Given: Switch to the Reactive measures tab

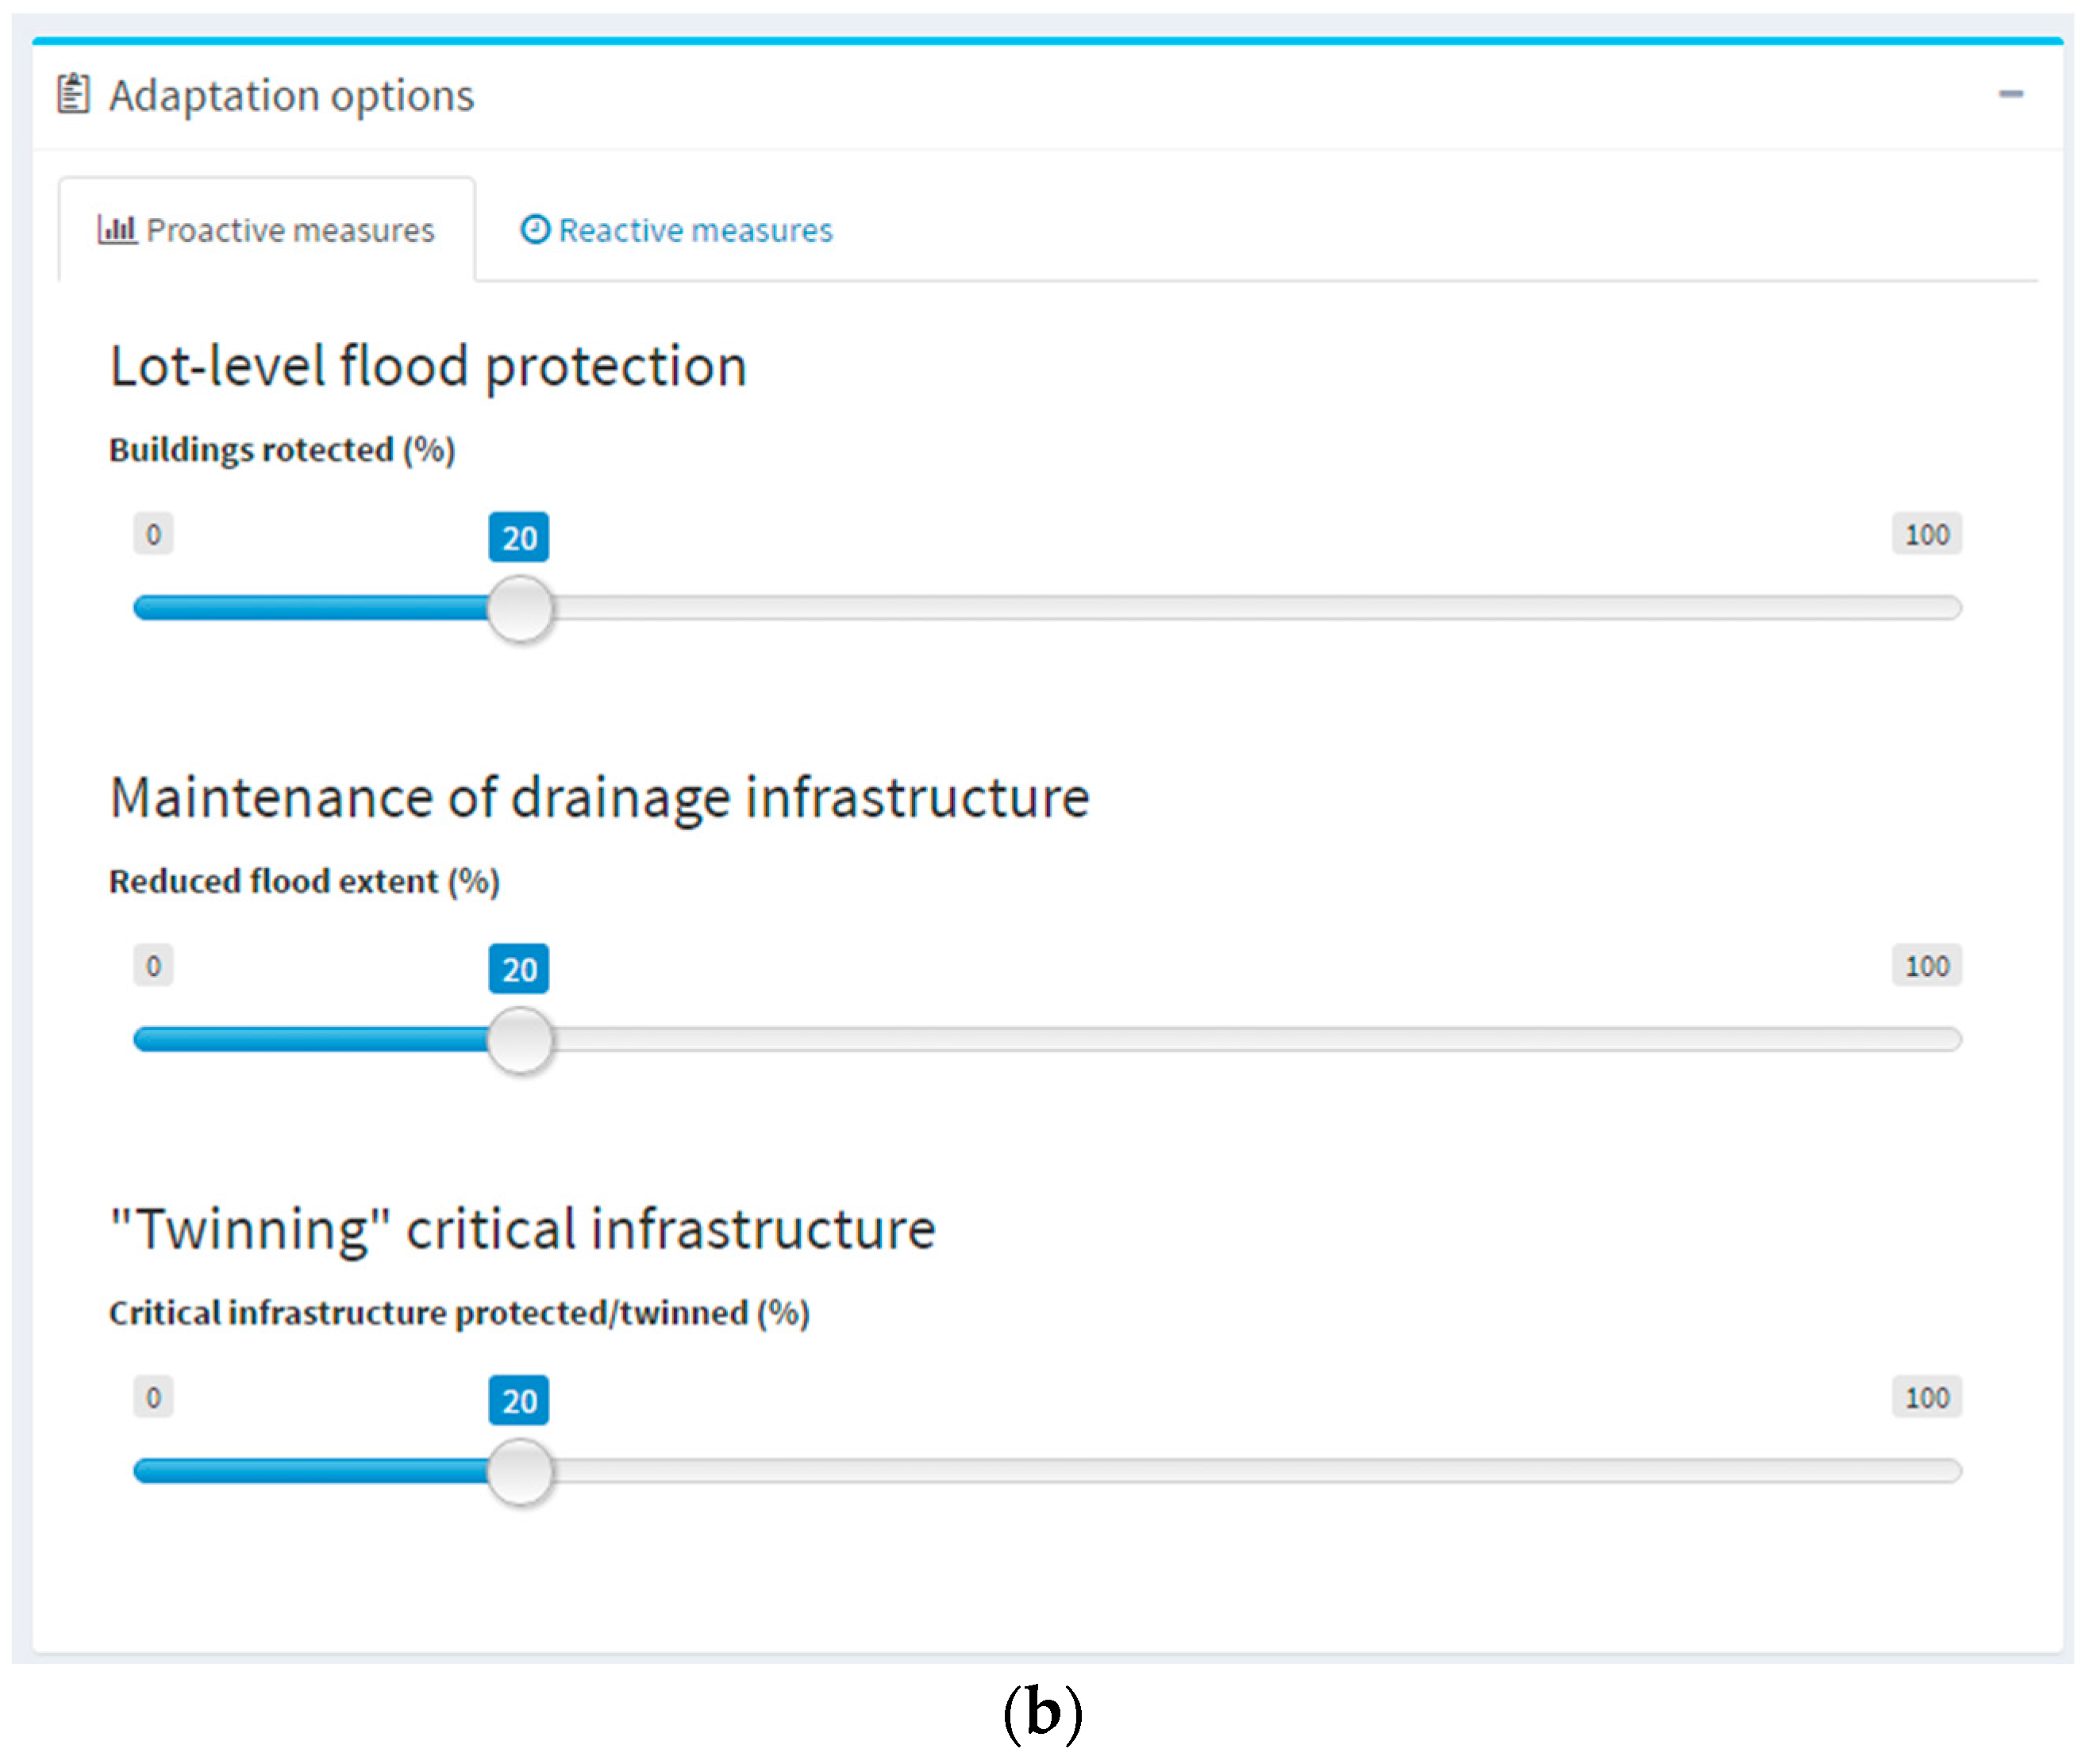Looking at the screenshot, I should point(677,231).
